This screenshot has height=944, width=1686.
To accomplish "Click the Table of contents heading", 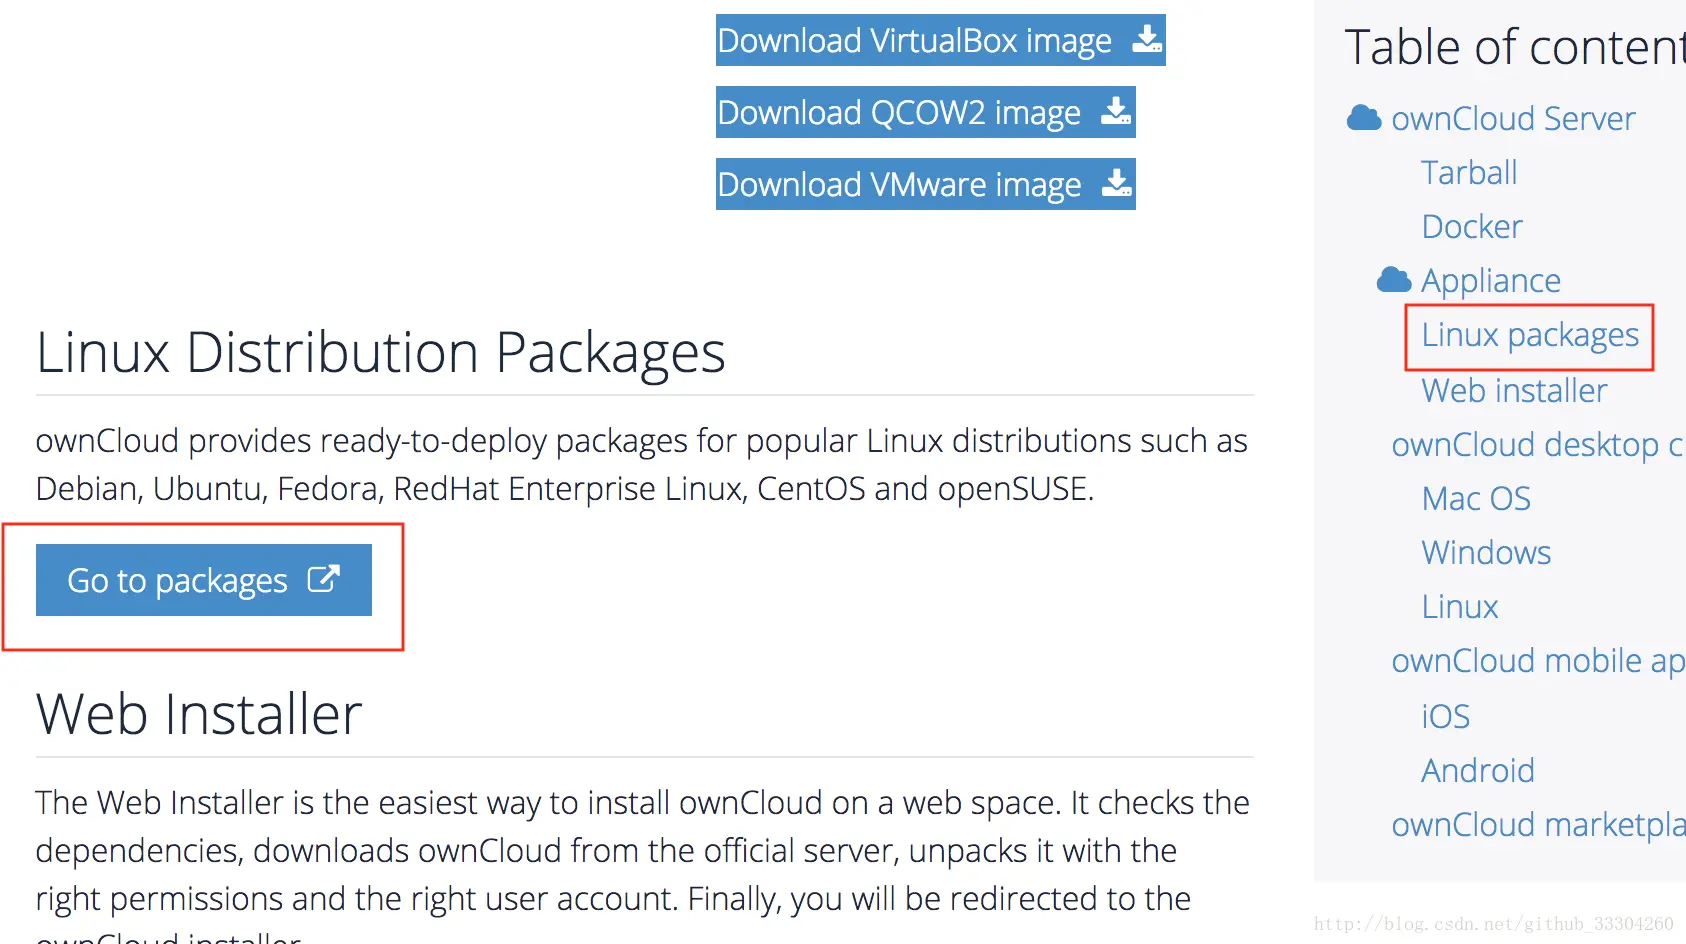I will point(1515,47).
